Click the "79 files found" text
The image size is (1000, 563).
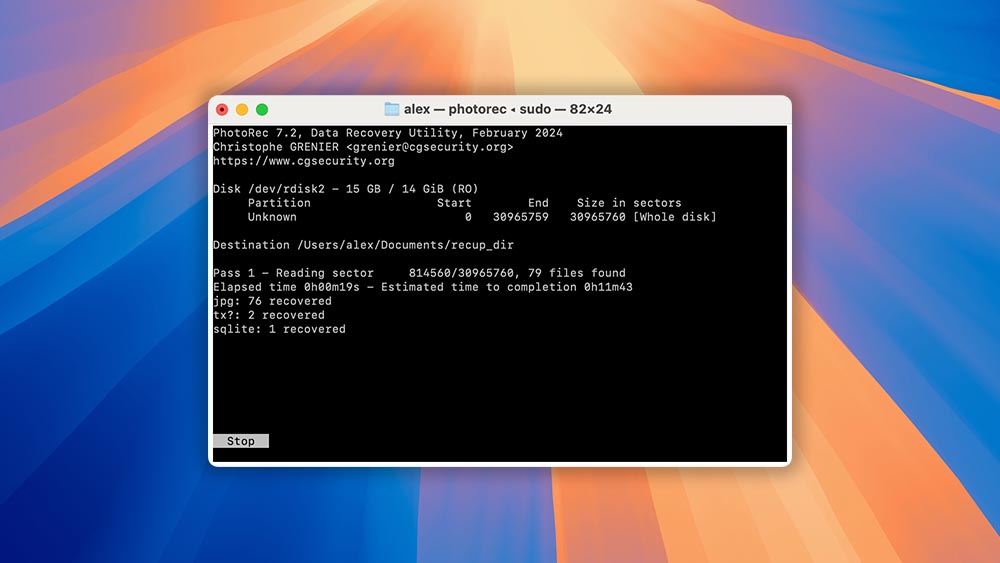[x=577, y=274]
